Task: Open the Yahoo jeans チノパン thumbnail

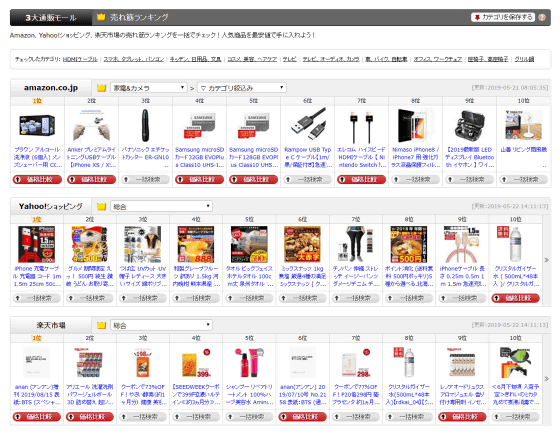Action: click(356, 244)
